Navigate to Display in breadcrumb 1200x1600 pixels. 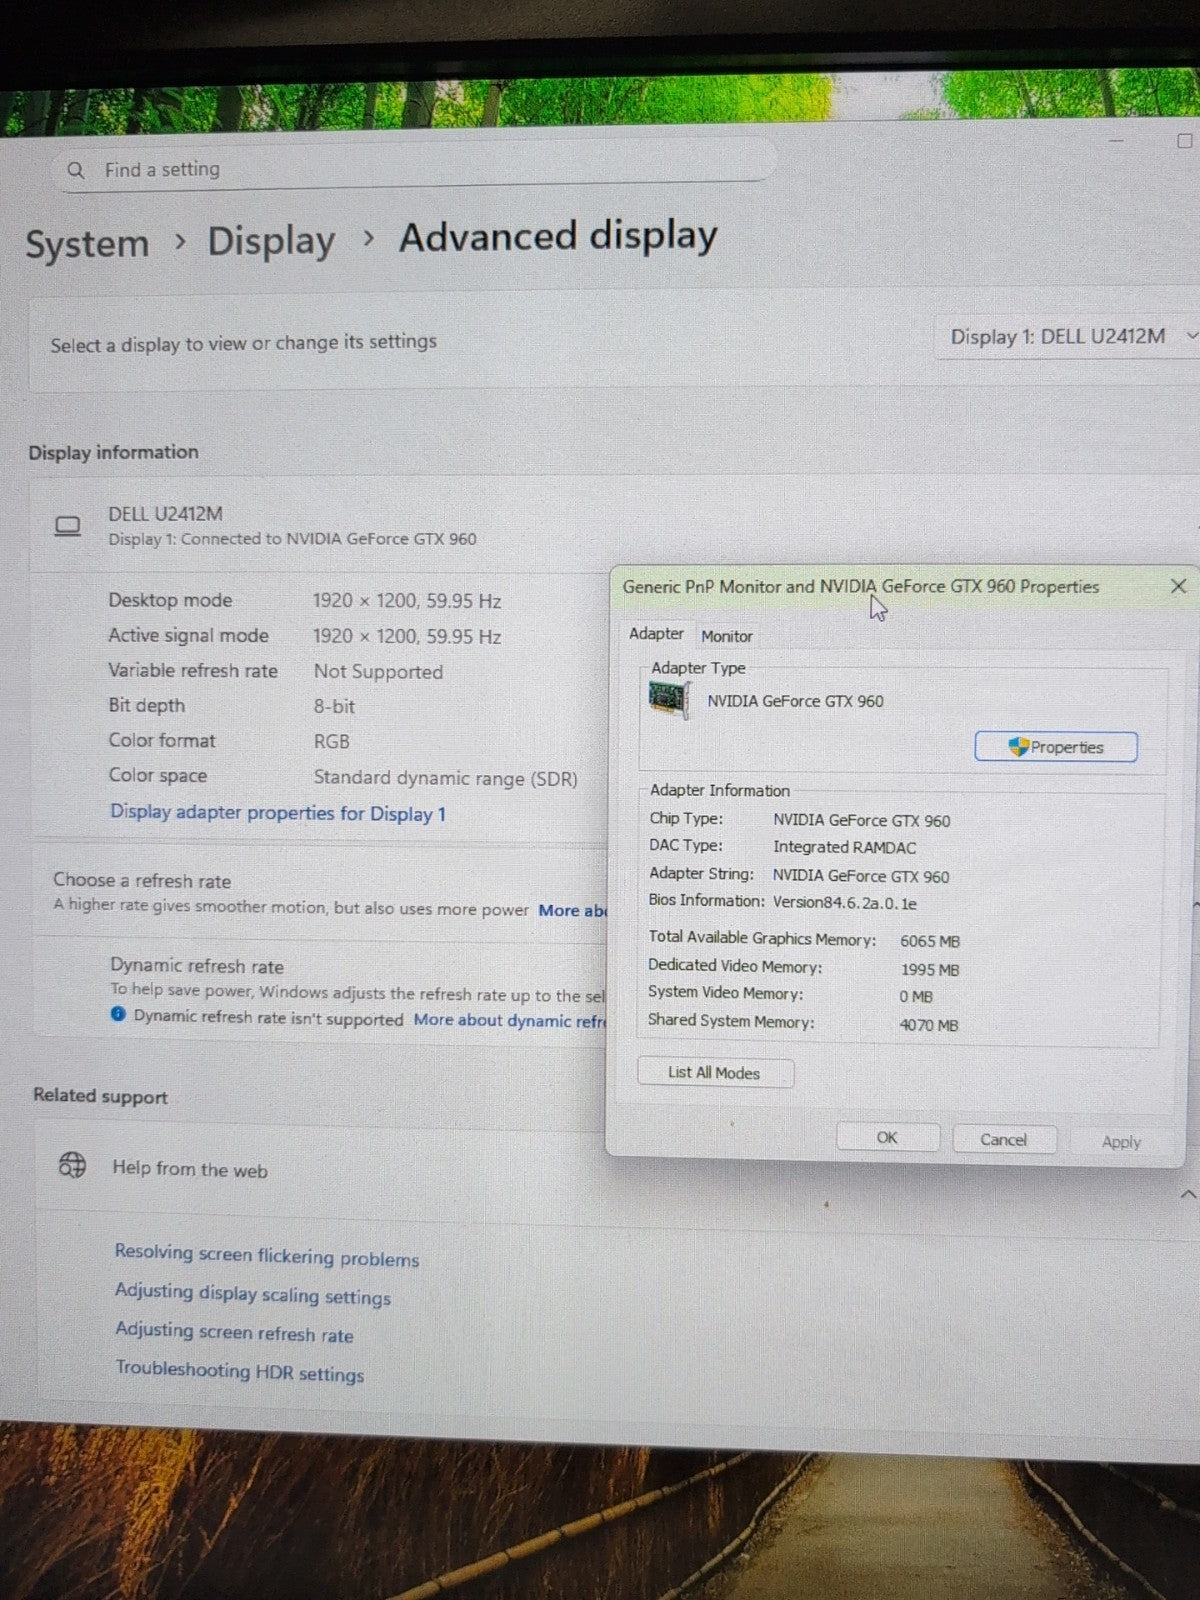[x=271, y=241]
